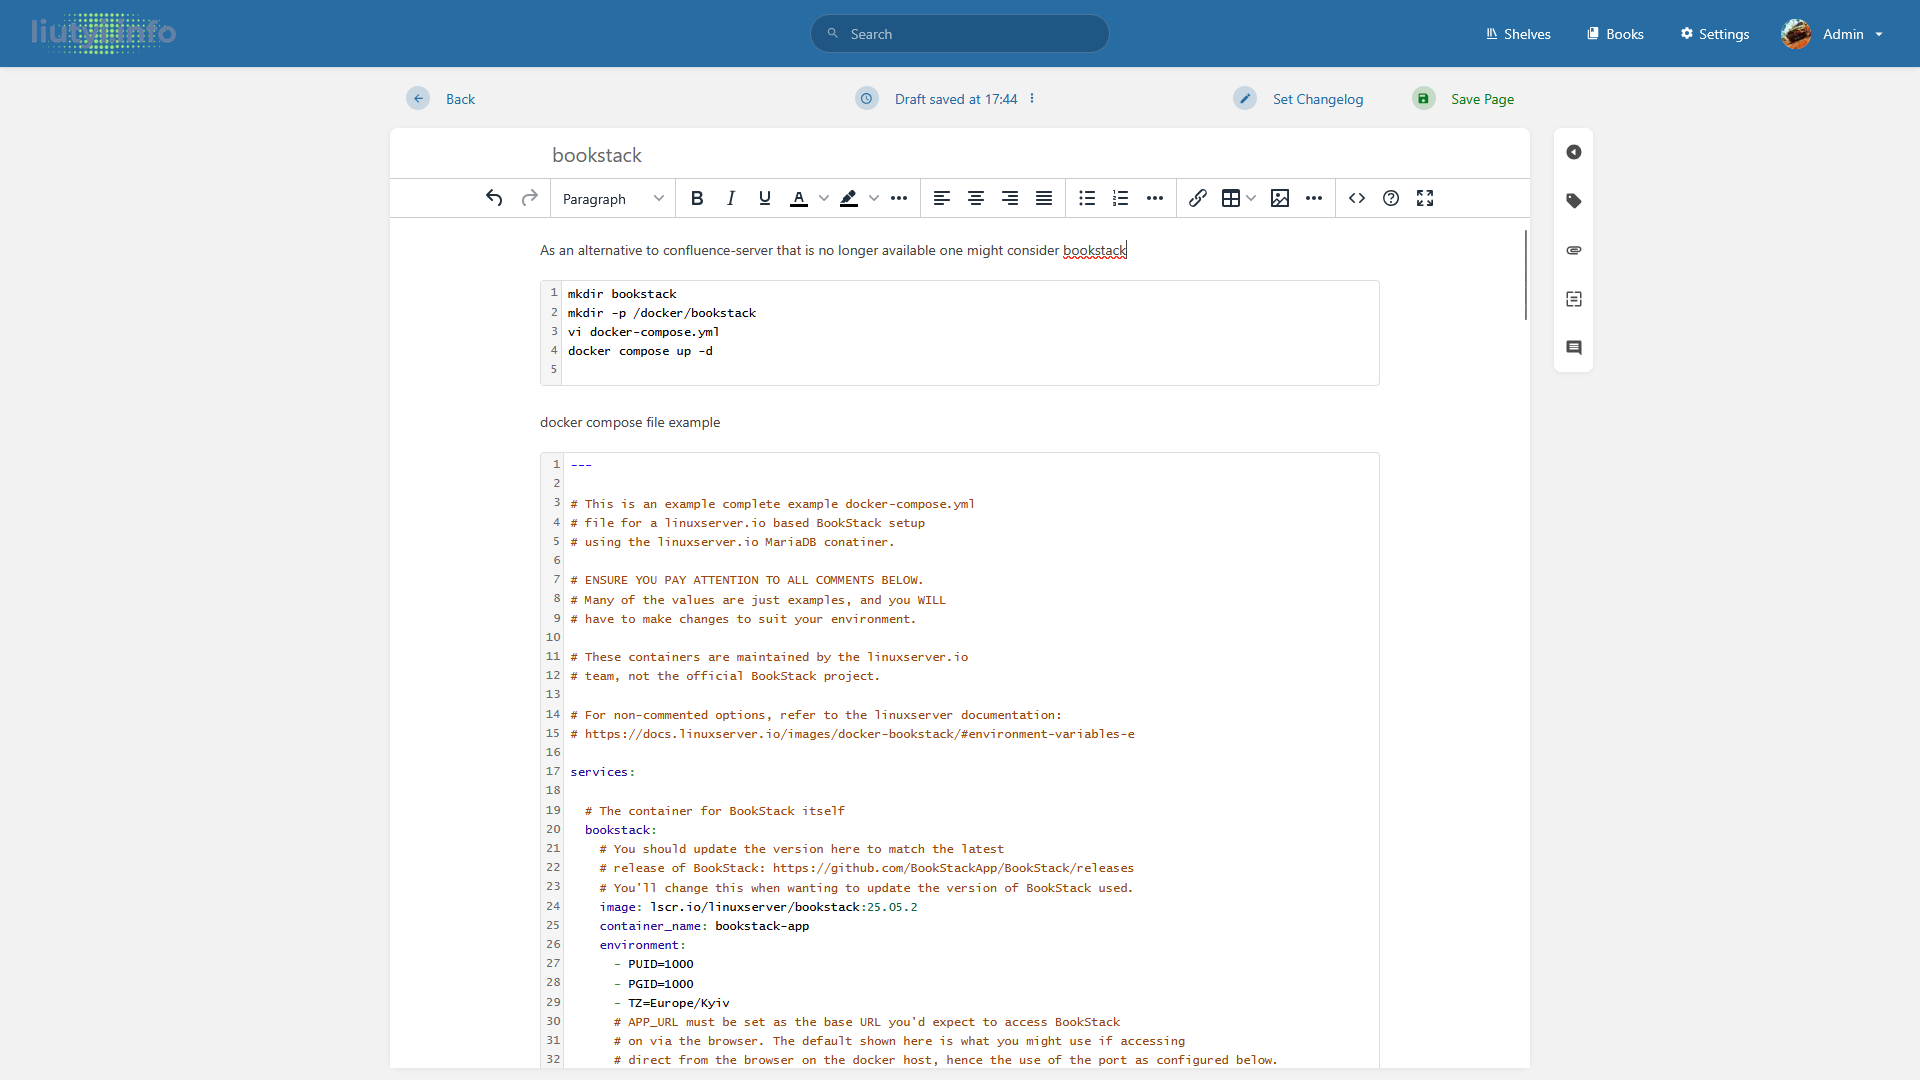Open the Paragraph format dropdown
Viewport: 1920px width, 1080px height.
[x=612, y=199]
